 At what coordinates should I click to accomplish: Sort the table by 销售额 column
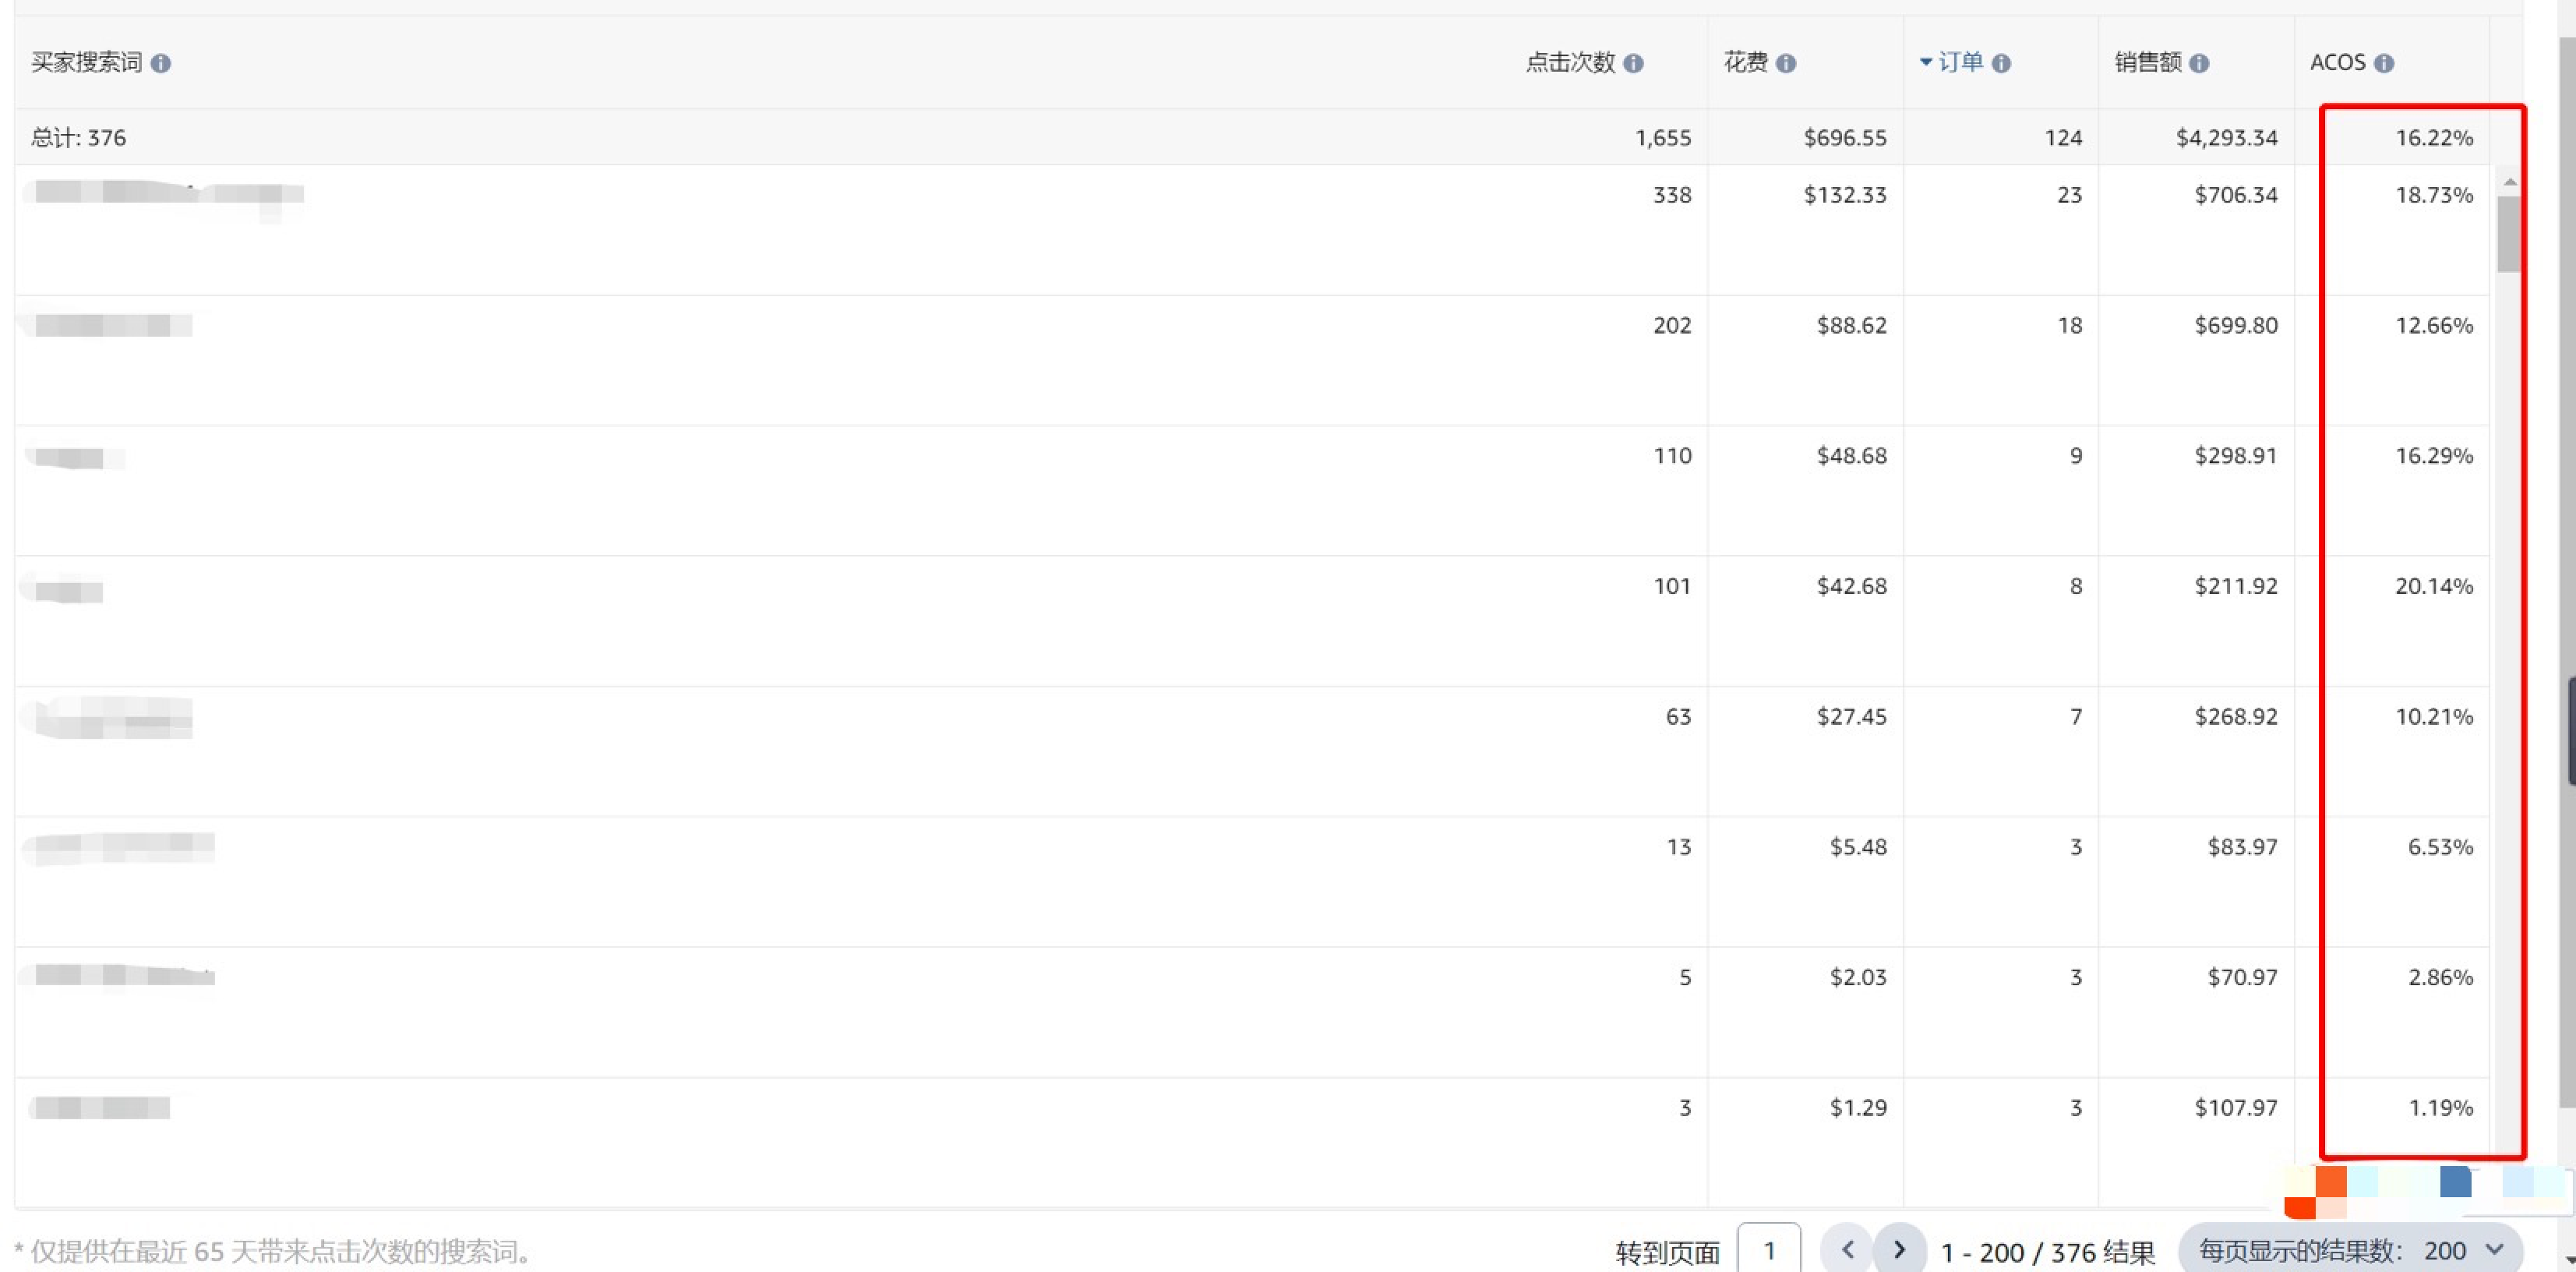point(2147,63)
